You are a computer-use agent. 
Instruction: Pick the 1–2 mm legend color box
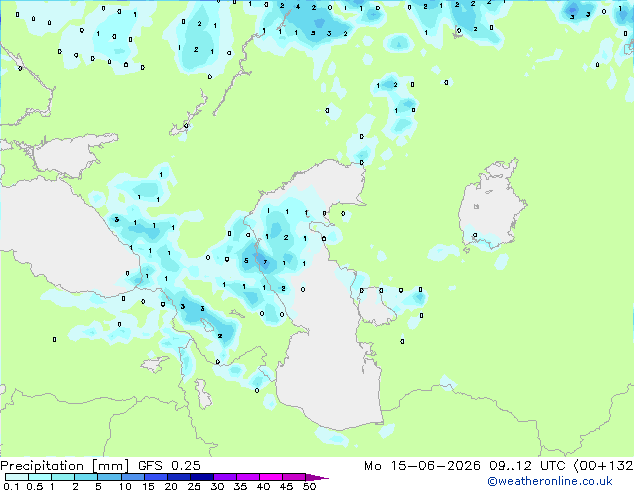pyautogui.click(x=63, y=477)
